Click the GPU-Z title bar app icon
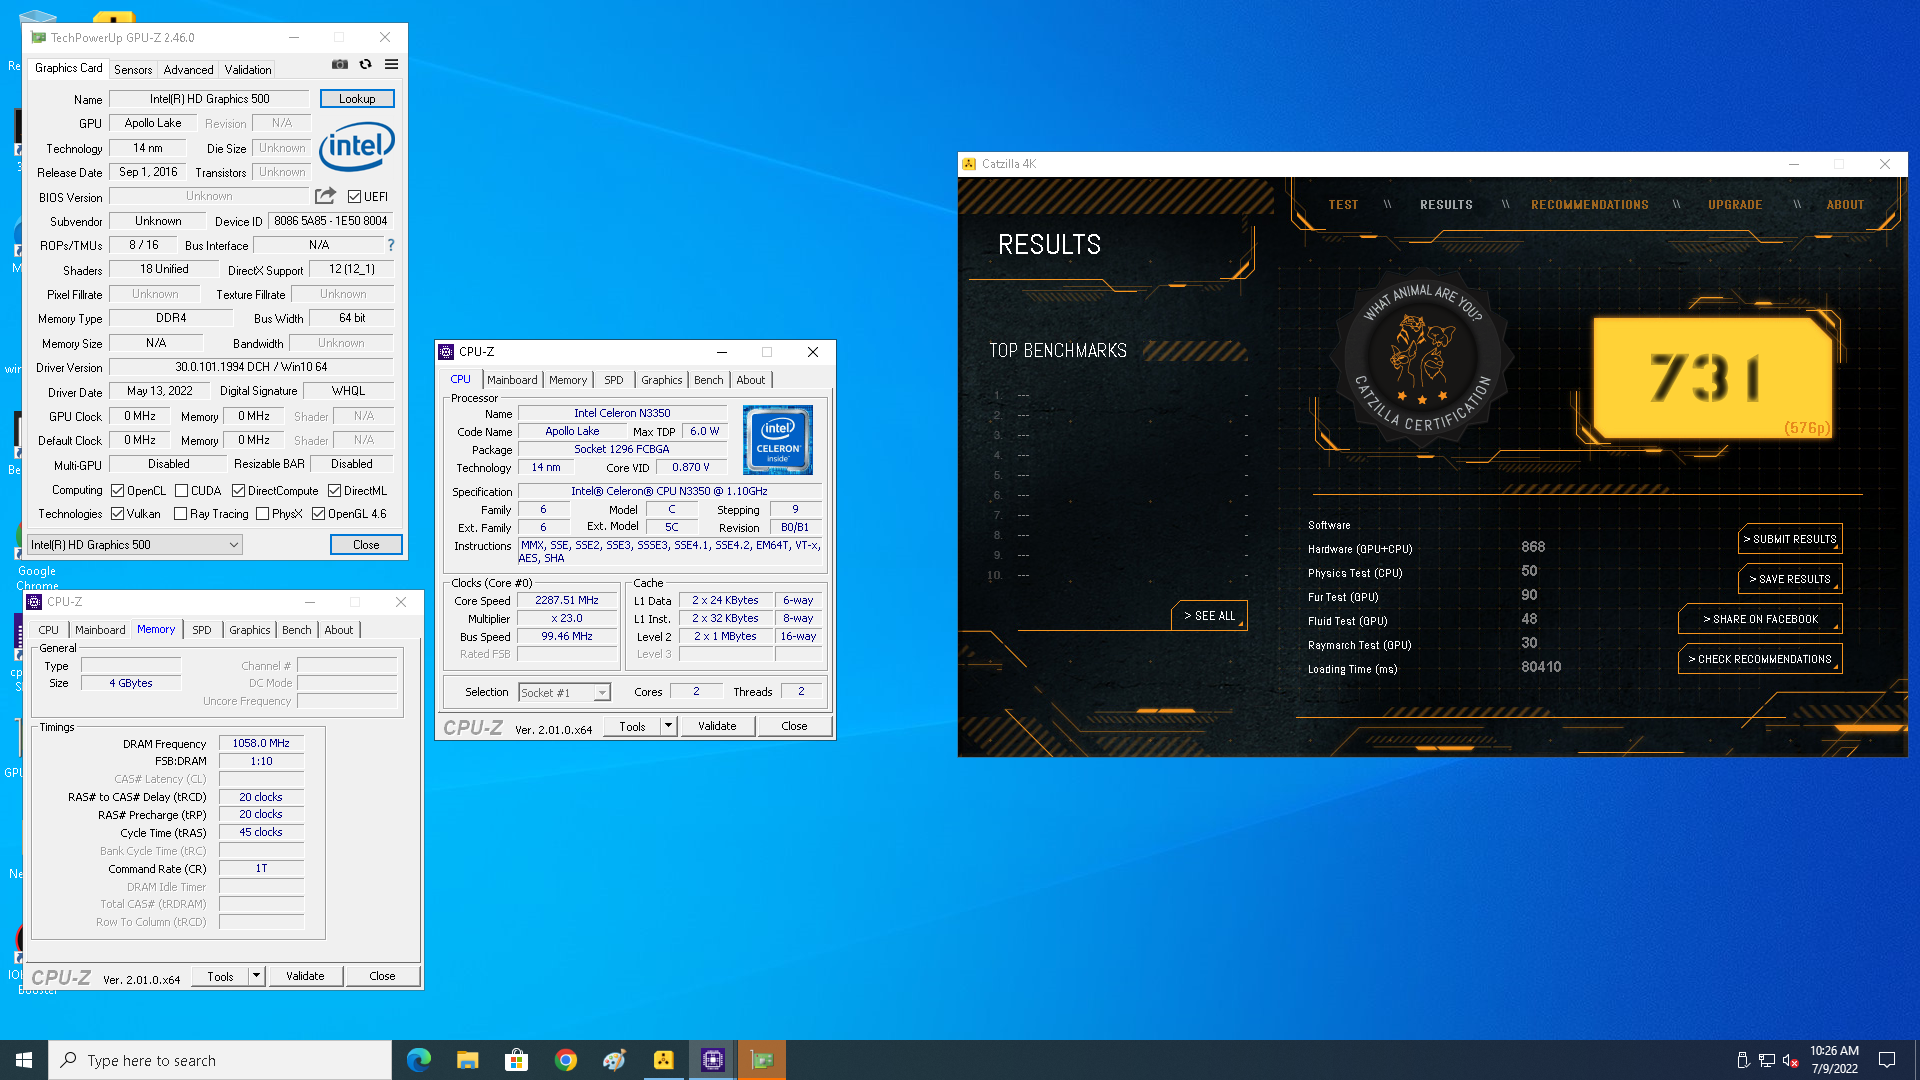This screenshot has height=1080, width=1920. [38, 37]
